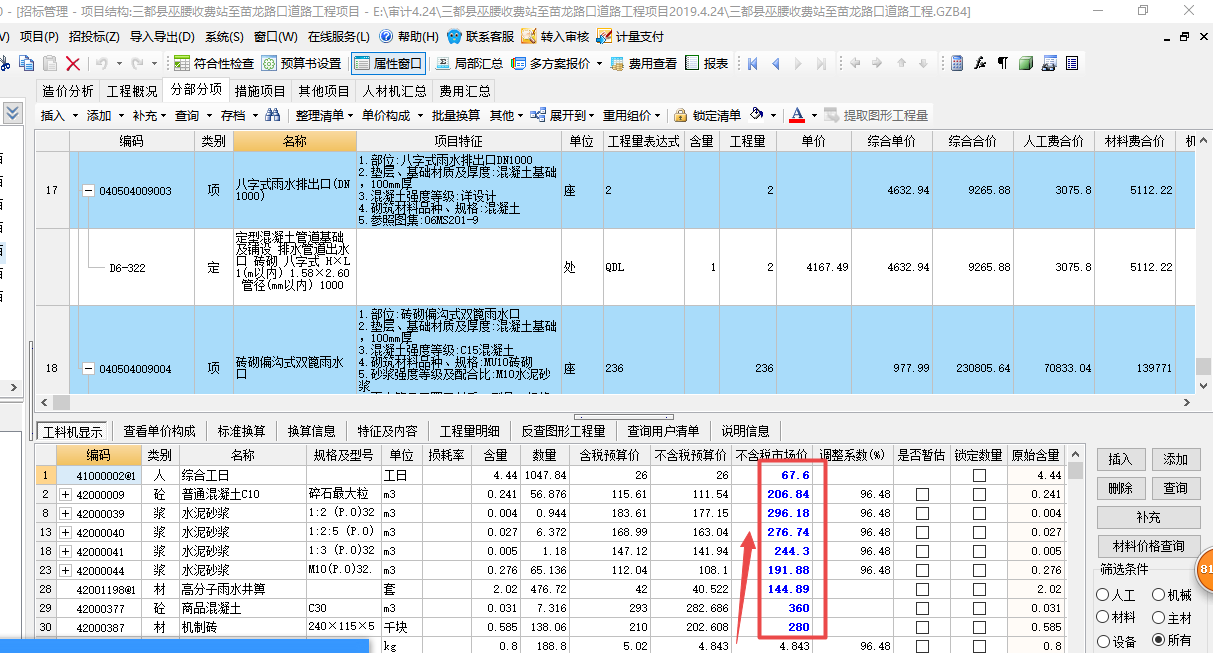Open the 系统(S) menu
The width and height of the screenshot is (1213, 653).
click(x=224, y=37)
